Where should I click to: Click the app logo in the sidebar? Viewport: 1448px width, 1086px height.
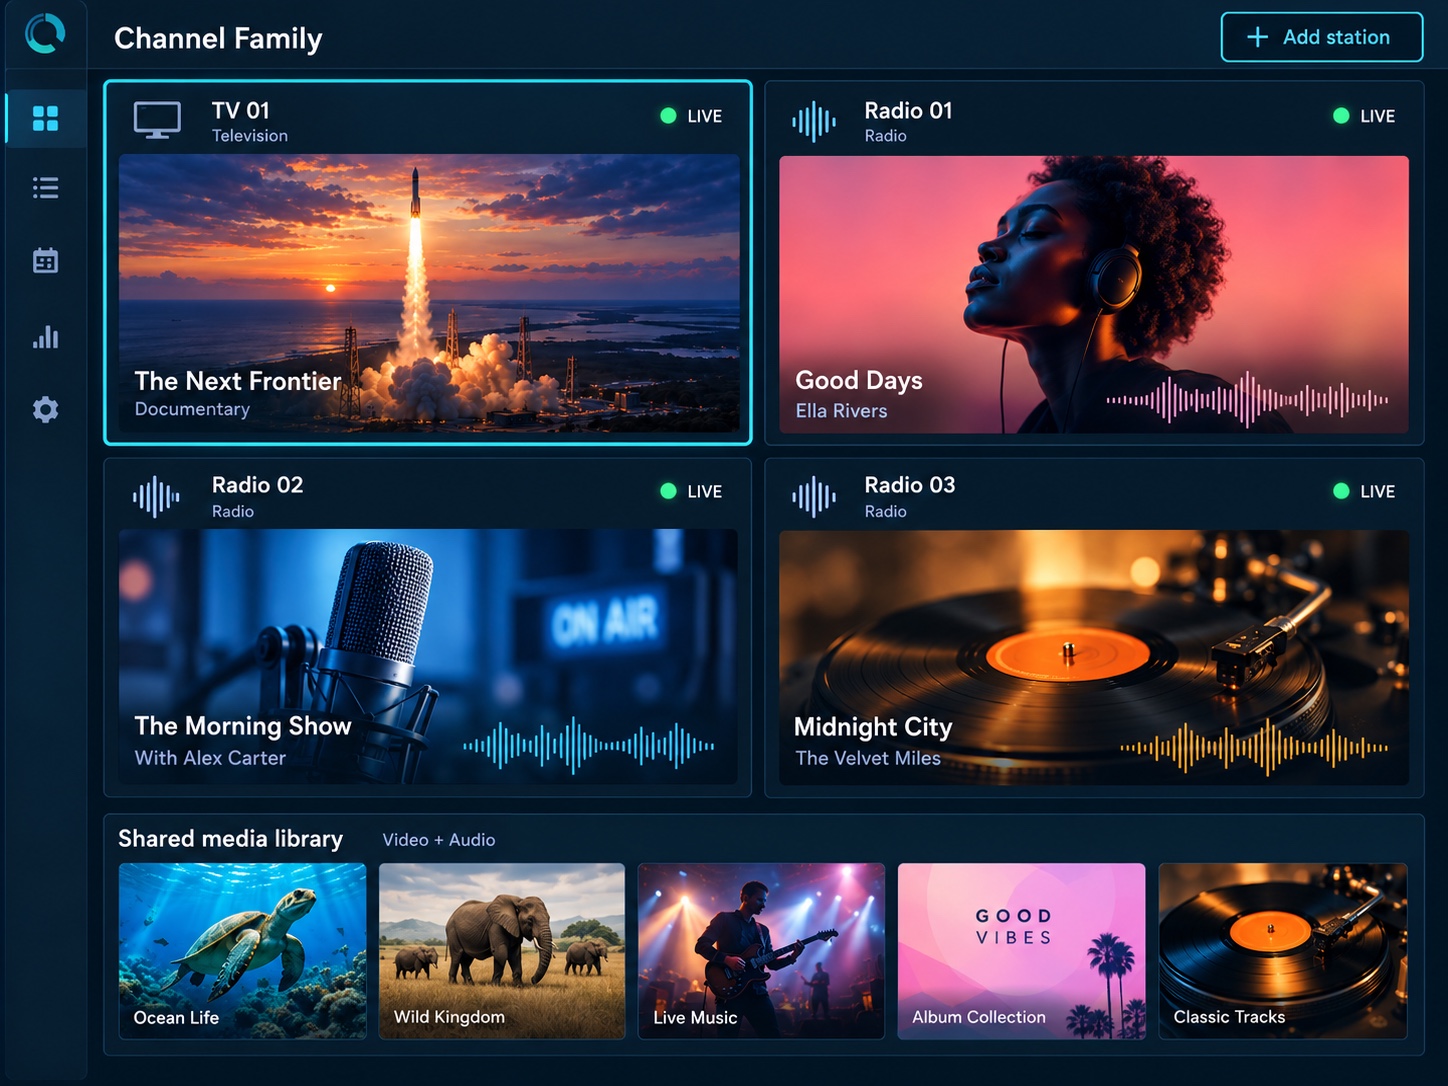tap(45, 34)
